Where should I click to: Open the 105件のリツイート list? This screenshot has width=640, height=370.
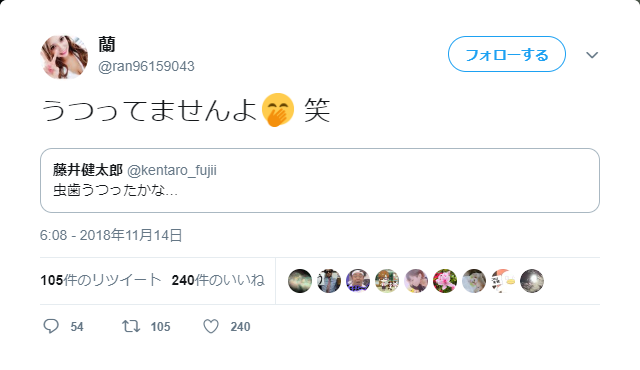pos(101,280)
